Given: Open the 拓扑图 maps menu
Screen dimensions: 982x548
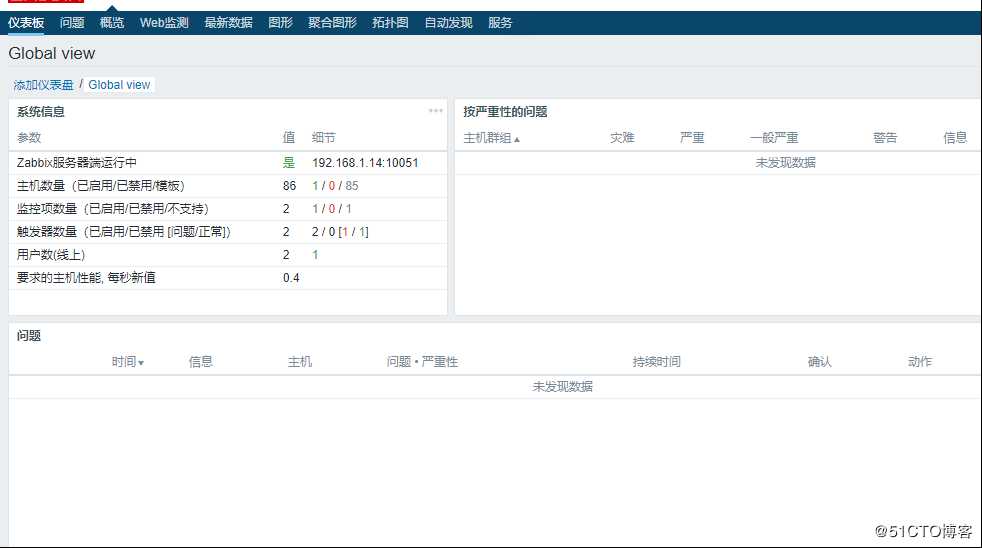Looking at the screenshot, I should pyautogui.click(x=390, y=23).
